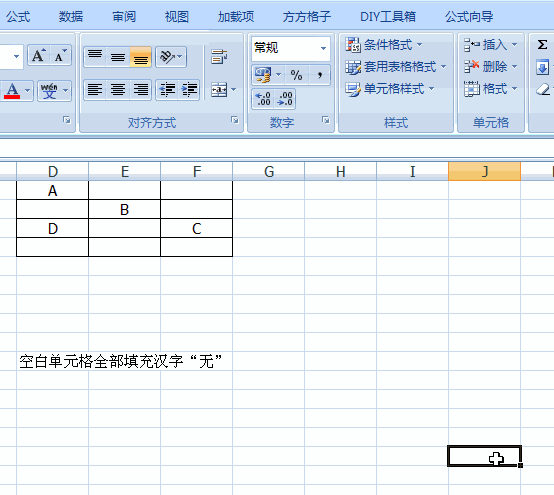The image size is (554, 495).
Task: Open the 格式 format cells menu
Action: (x=491, y=89)
